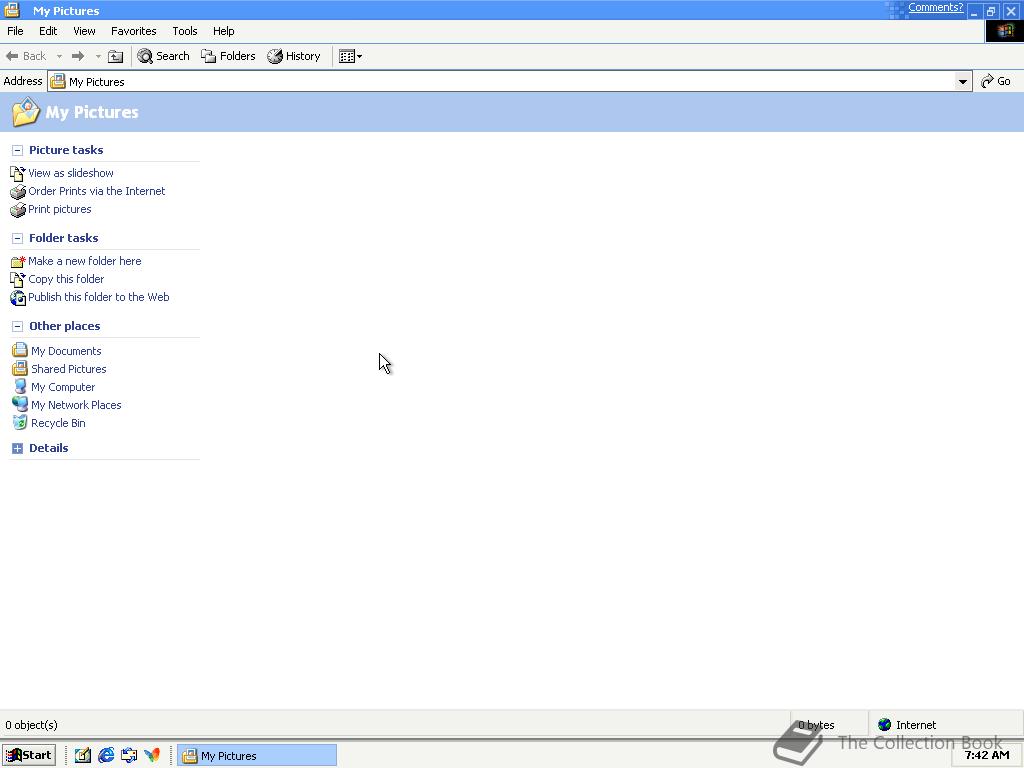Go to My Documents
This screenshot has width=1024, height=768.
click(x=66, y=351)
